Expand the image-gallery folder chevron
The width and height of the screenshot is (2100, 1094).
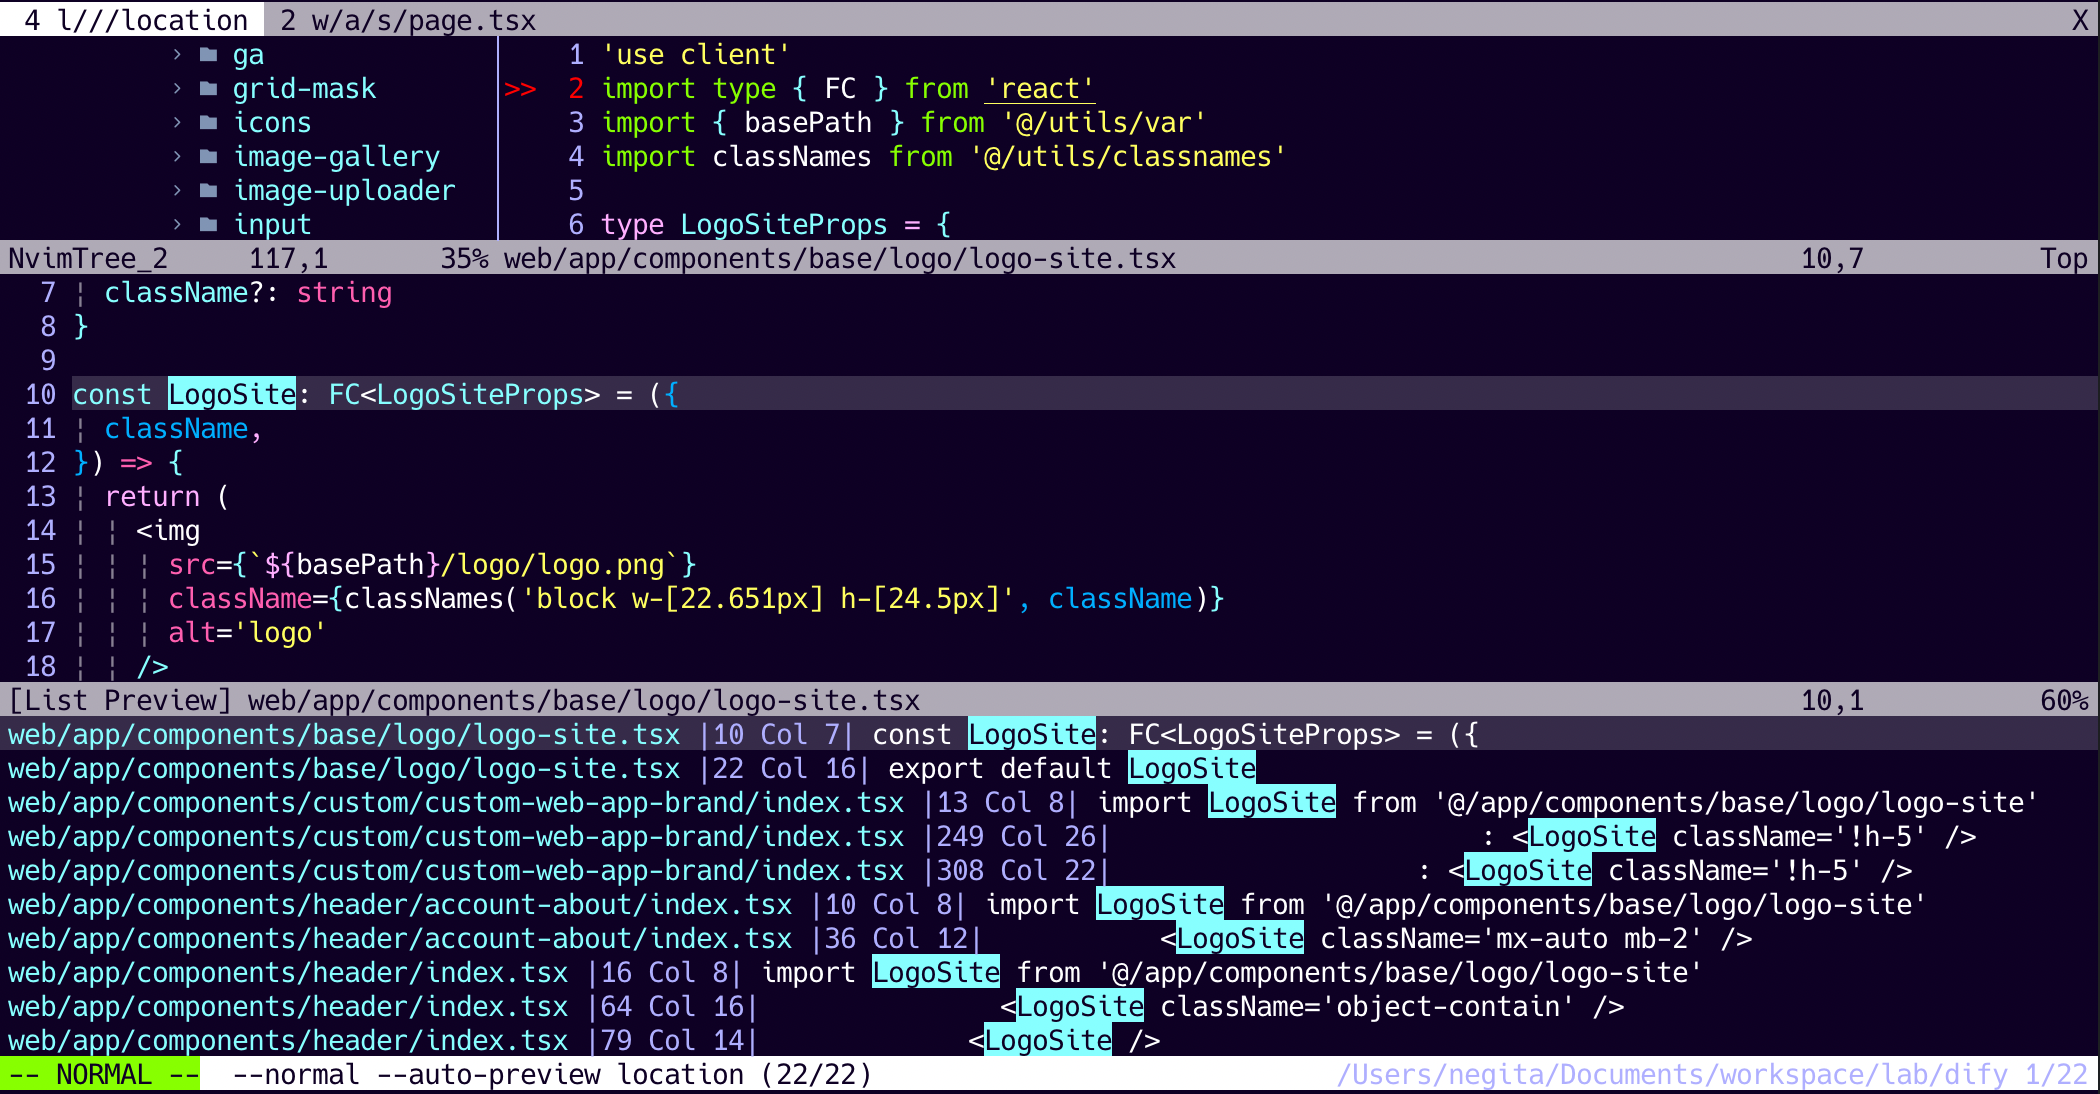(177, 157)
